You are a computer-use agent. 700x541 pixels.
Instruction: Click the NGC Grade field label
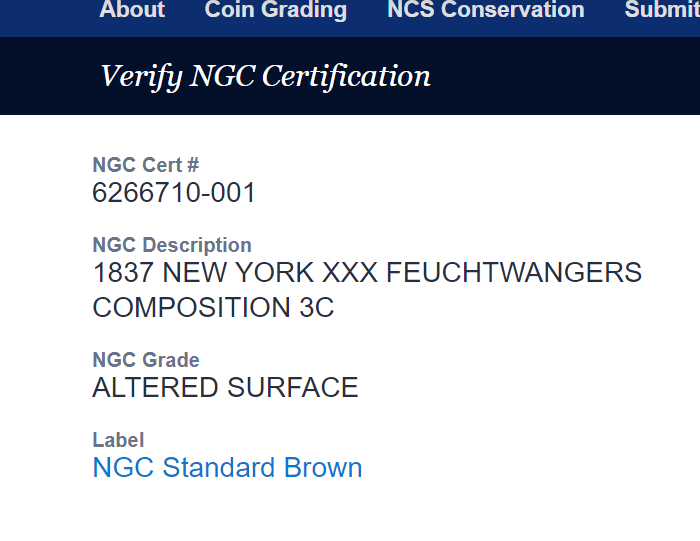pyautogui.click(x=146, y=360)
